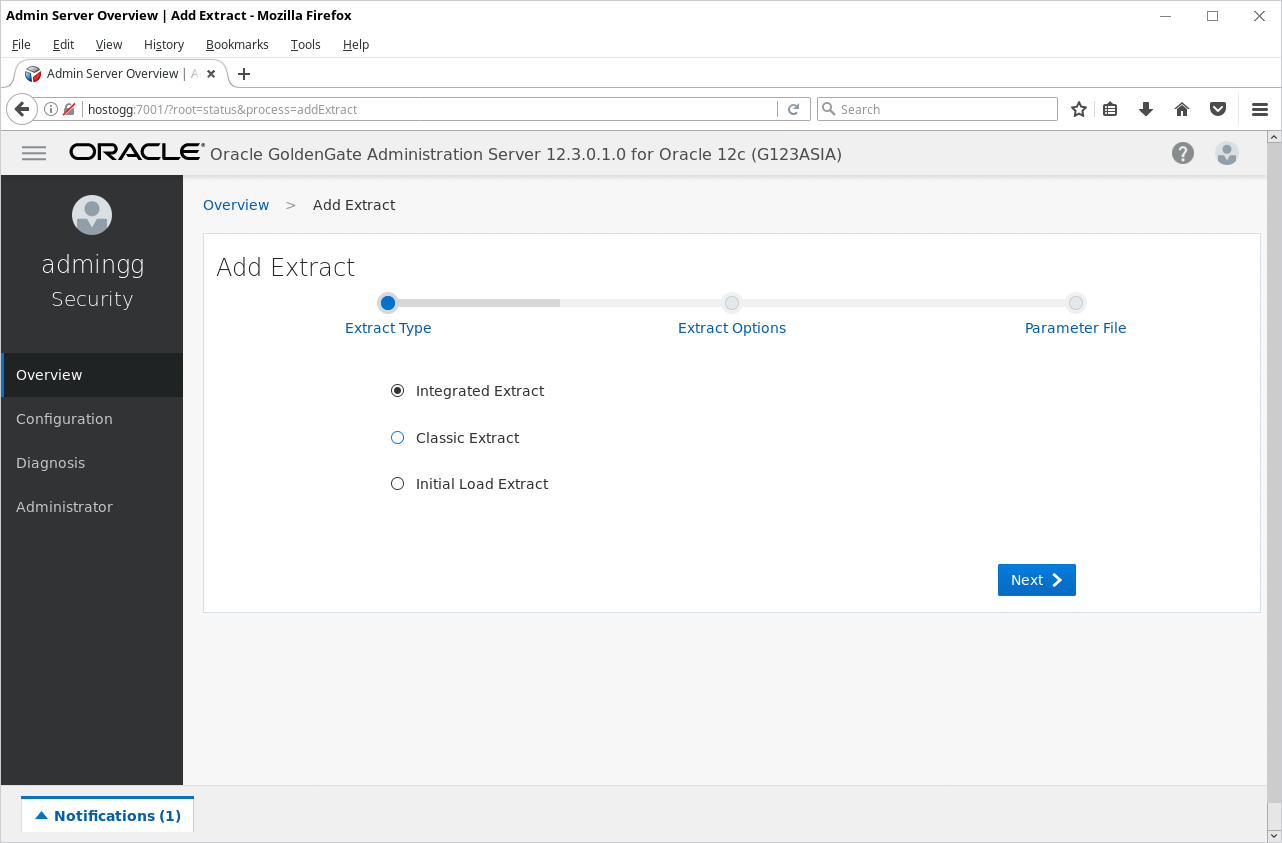Select Administrator in the sidebar

coord(92,507)
